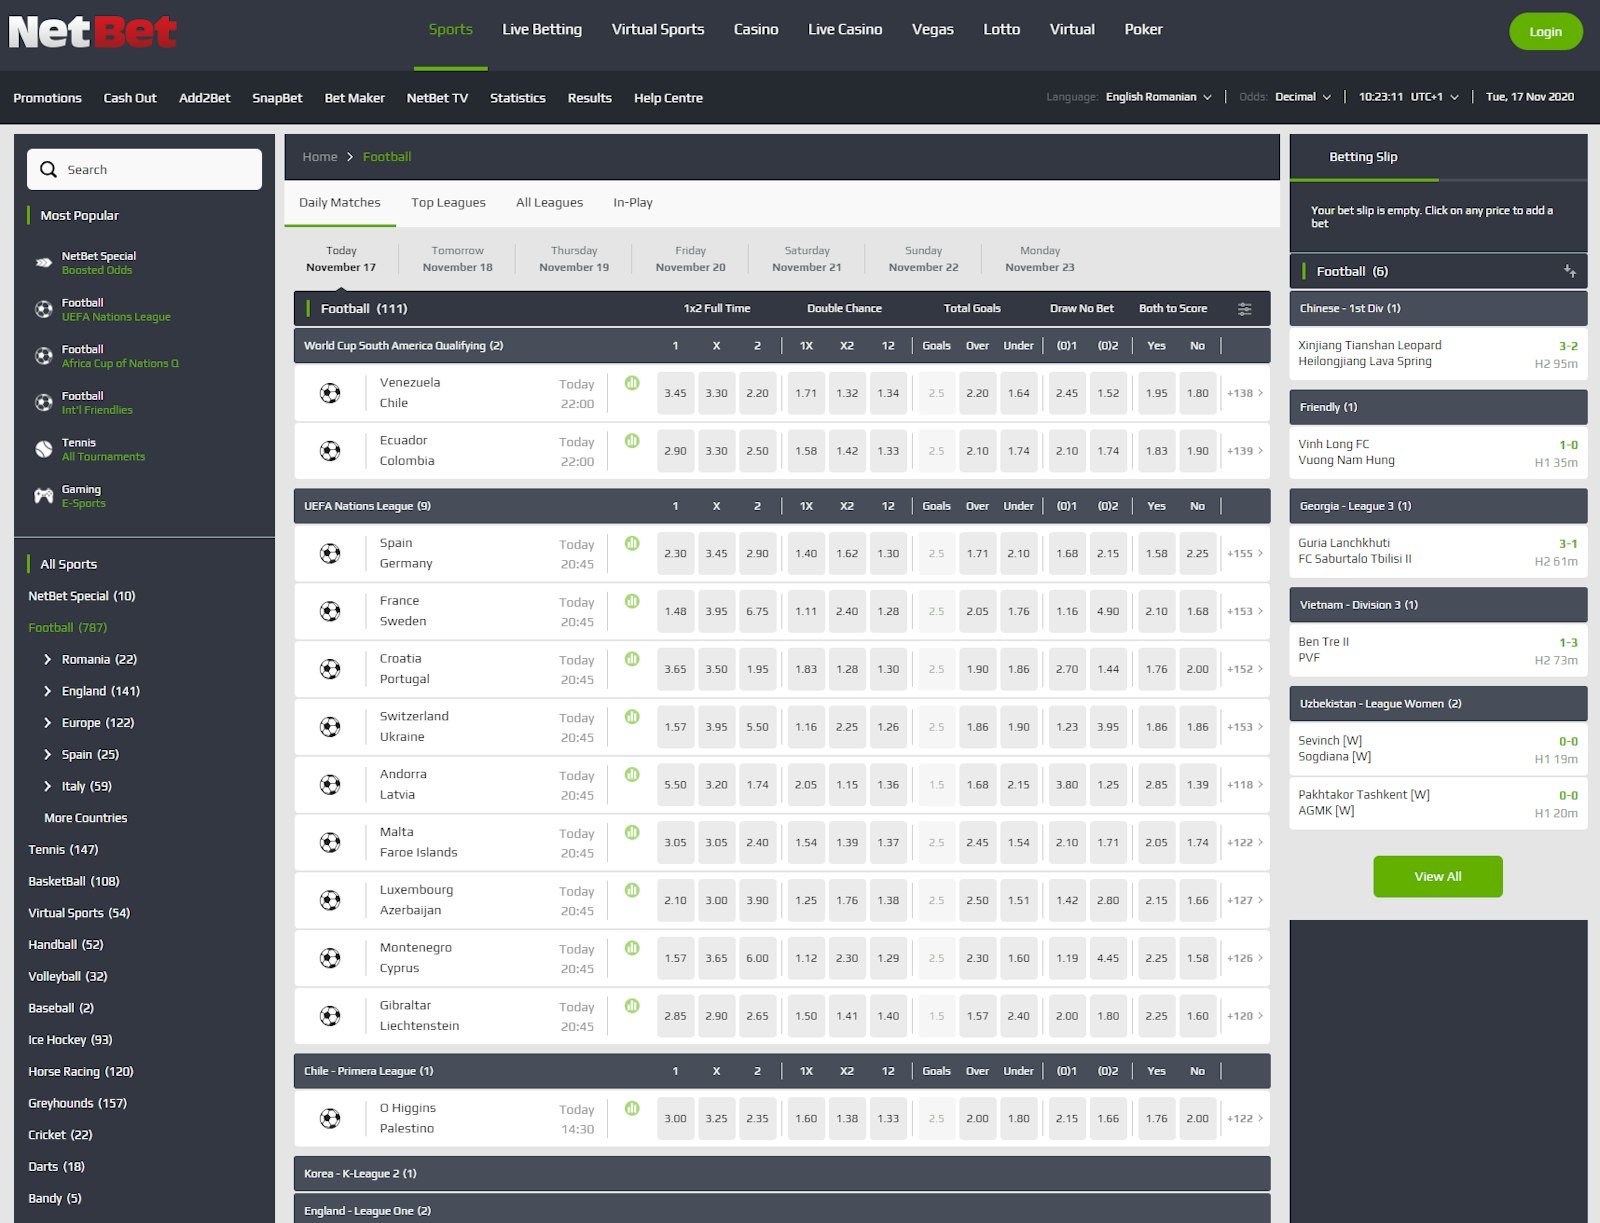This screenshot has width=1600, height=1223.
Task: Select odds 1.95 for Portugal win
Action: point(757,669)
